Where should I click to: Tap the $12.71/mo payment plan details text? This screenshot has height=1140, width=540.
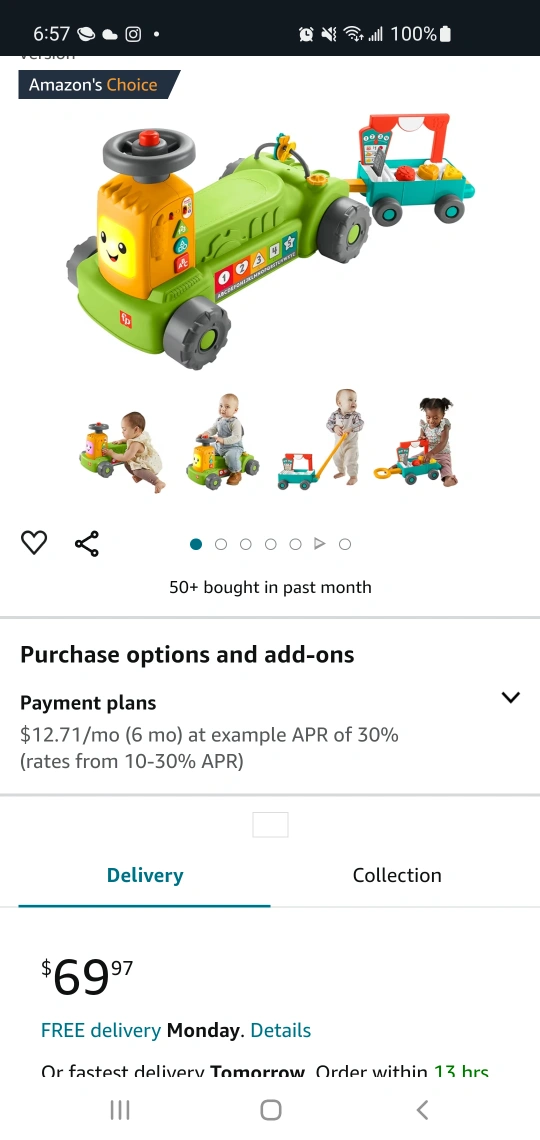209,748
